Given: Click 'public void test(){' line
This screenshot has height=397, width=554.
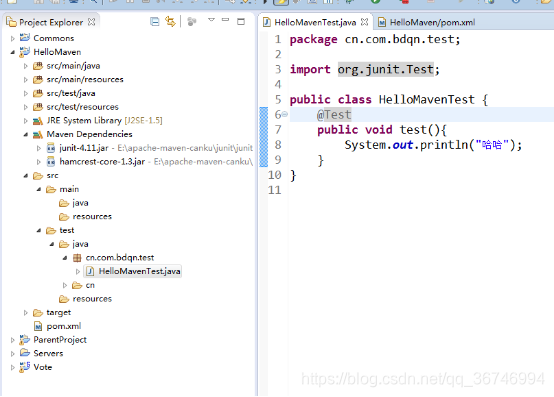Looking at the screenshot, I should point(382,130).
